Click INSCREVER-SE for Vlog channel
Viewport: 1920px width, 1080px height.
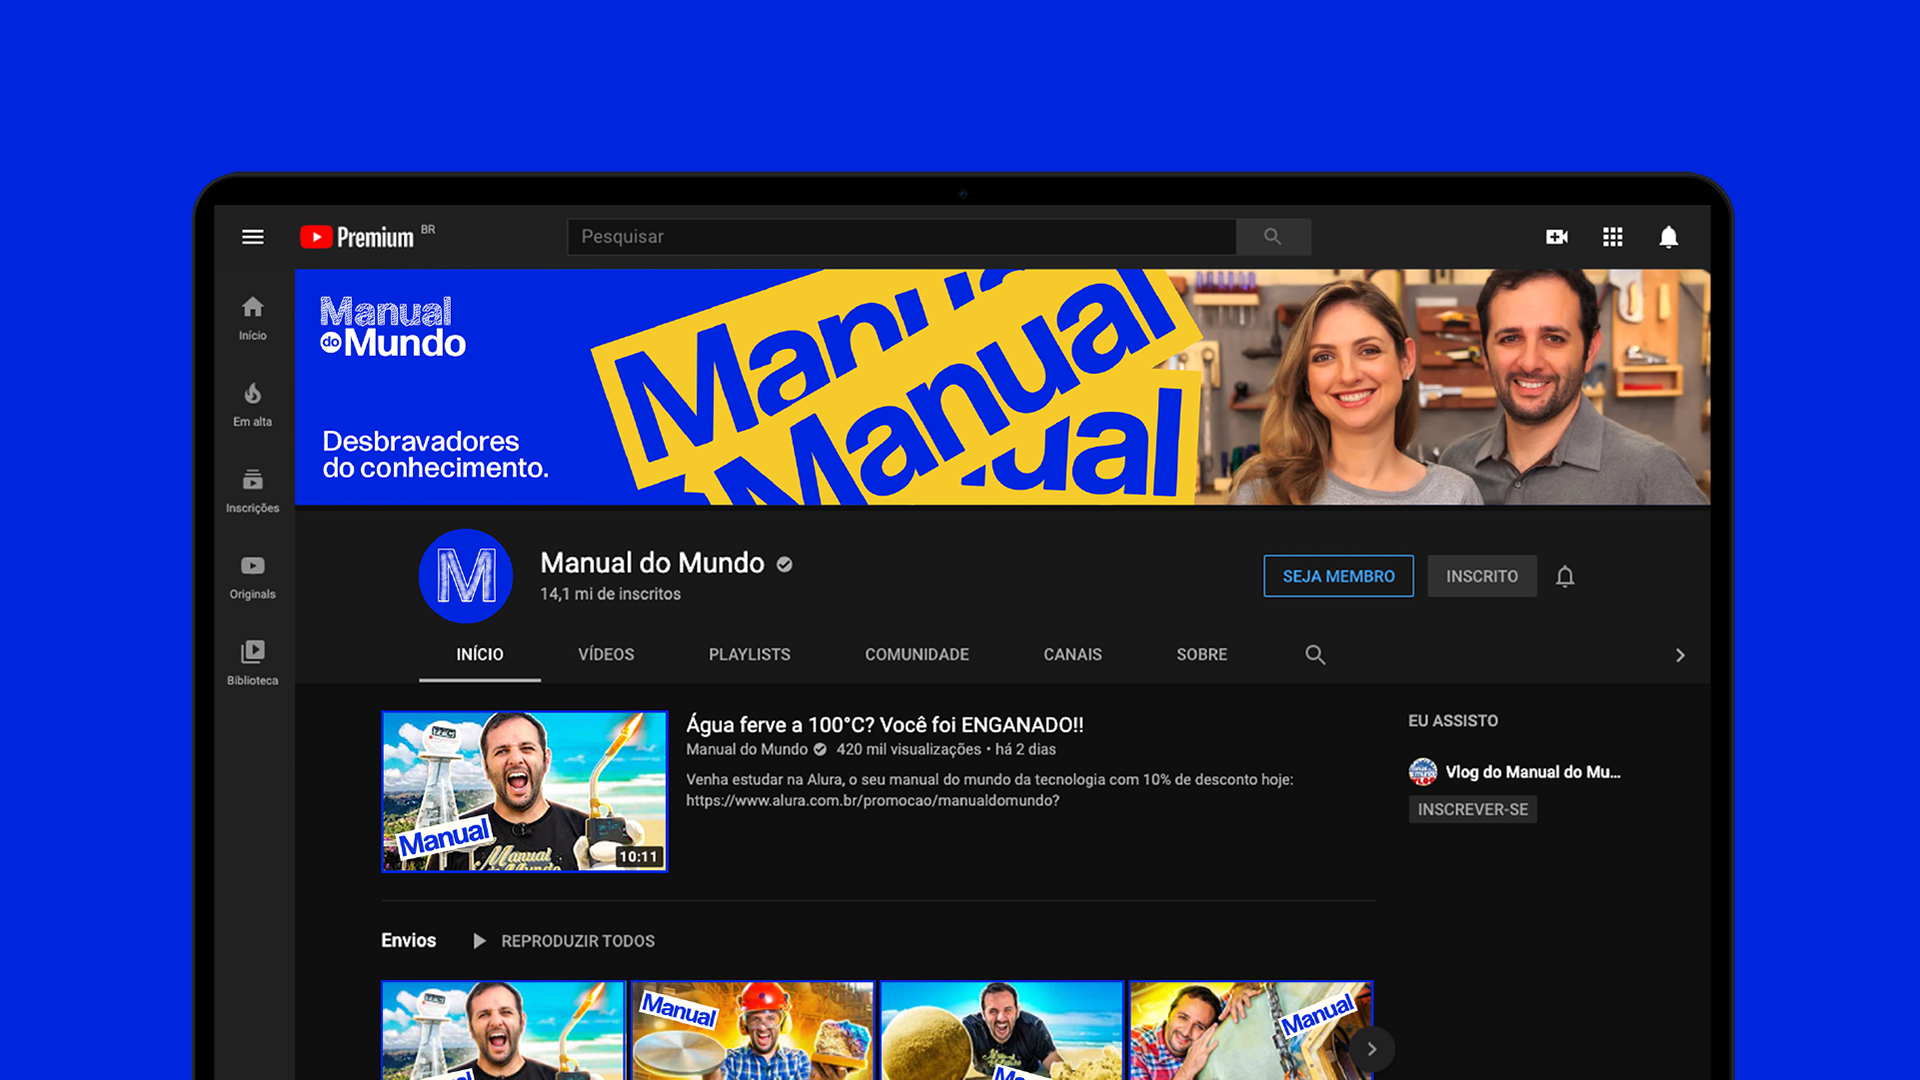coord(1473,809)
